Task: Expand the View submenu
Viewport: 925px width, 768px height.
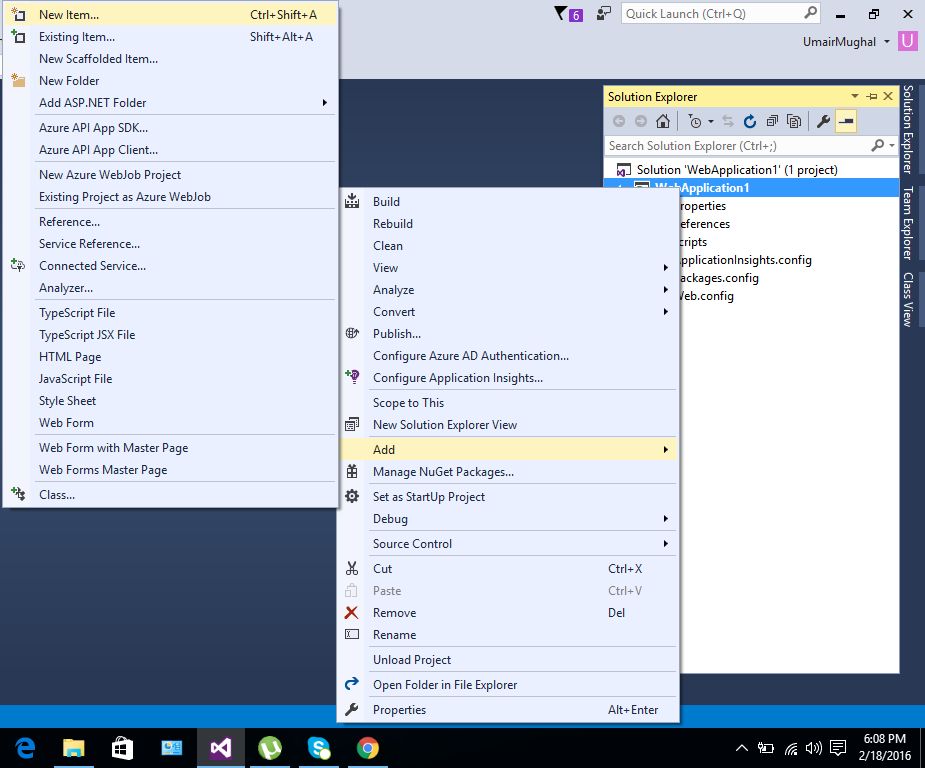Action: (508, 268)
